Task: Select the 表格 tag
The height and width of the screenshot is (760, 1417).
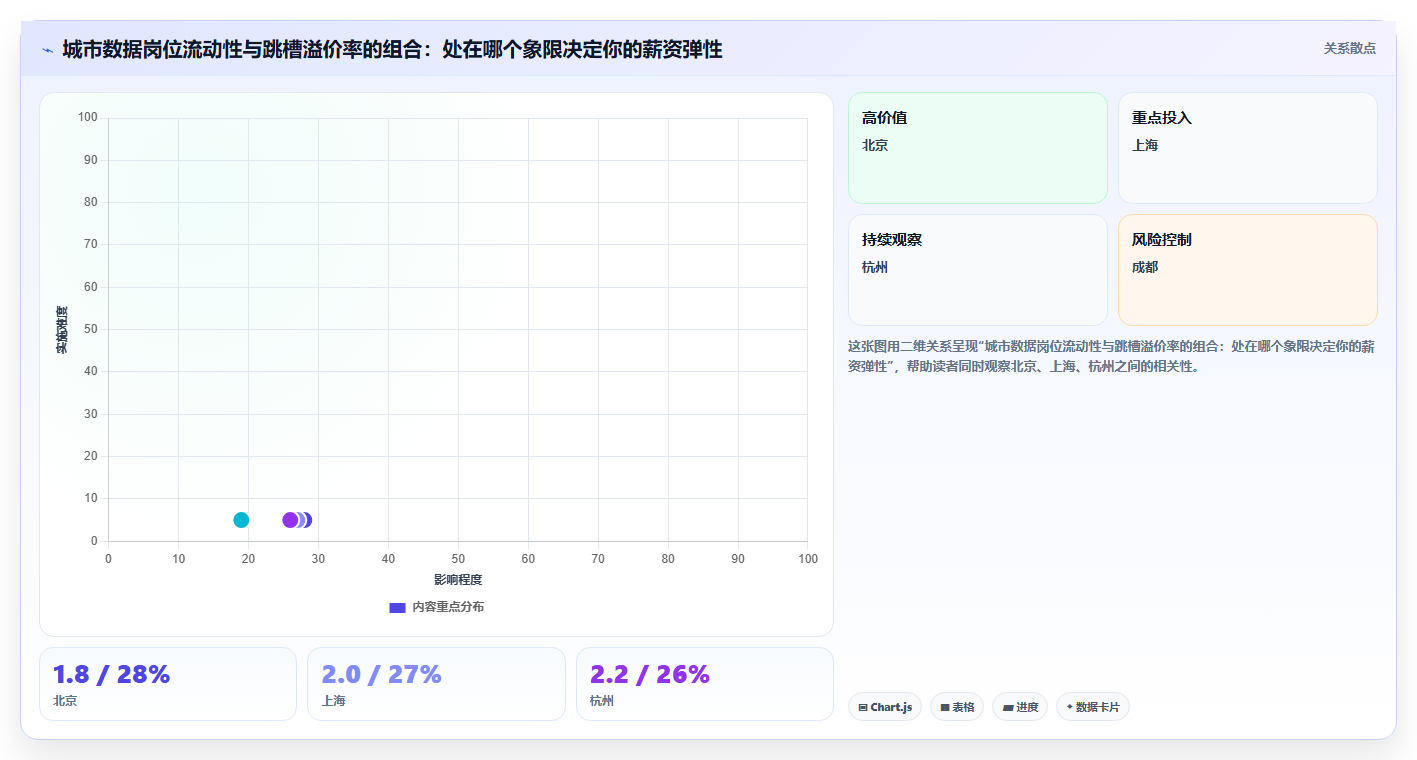Action: point(957,707)
